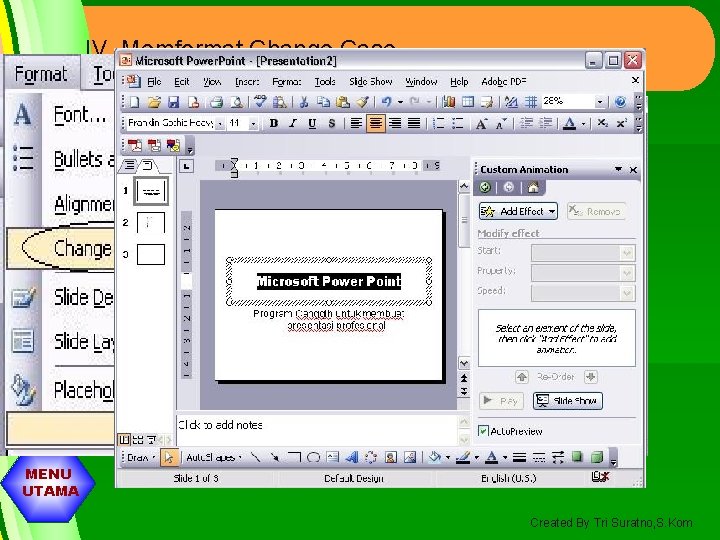Open PowerPoint Help with the question mark icon

click(620, 102)
